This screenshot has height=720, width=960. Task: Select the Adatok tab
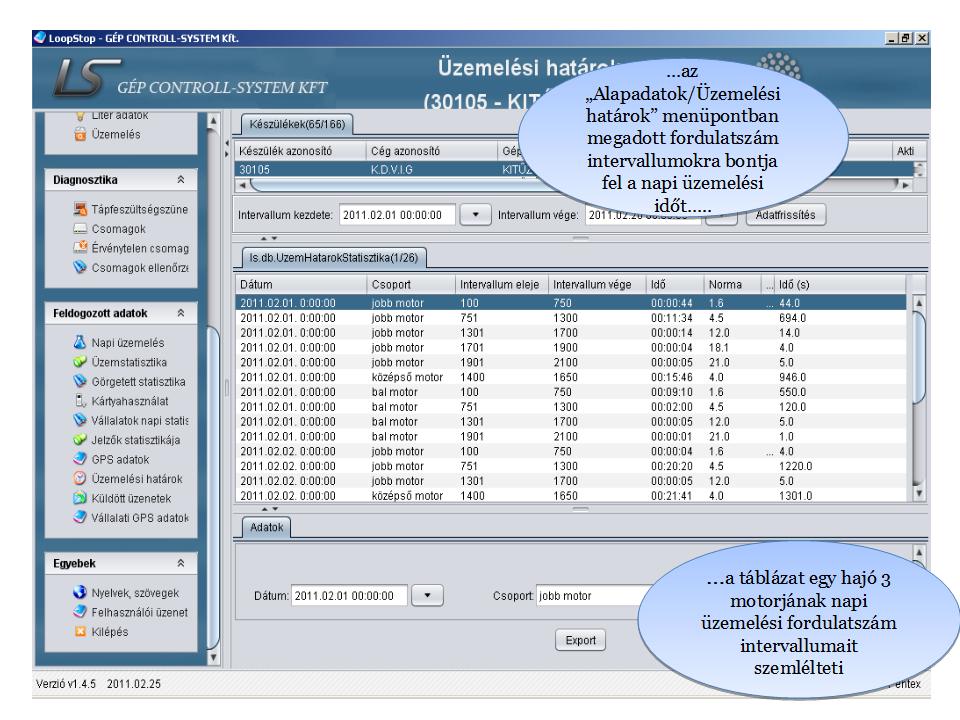coord(262,525)
